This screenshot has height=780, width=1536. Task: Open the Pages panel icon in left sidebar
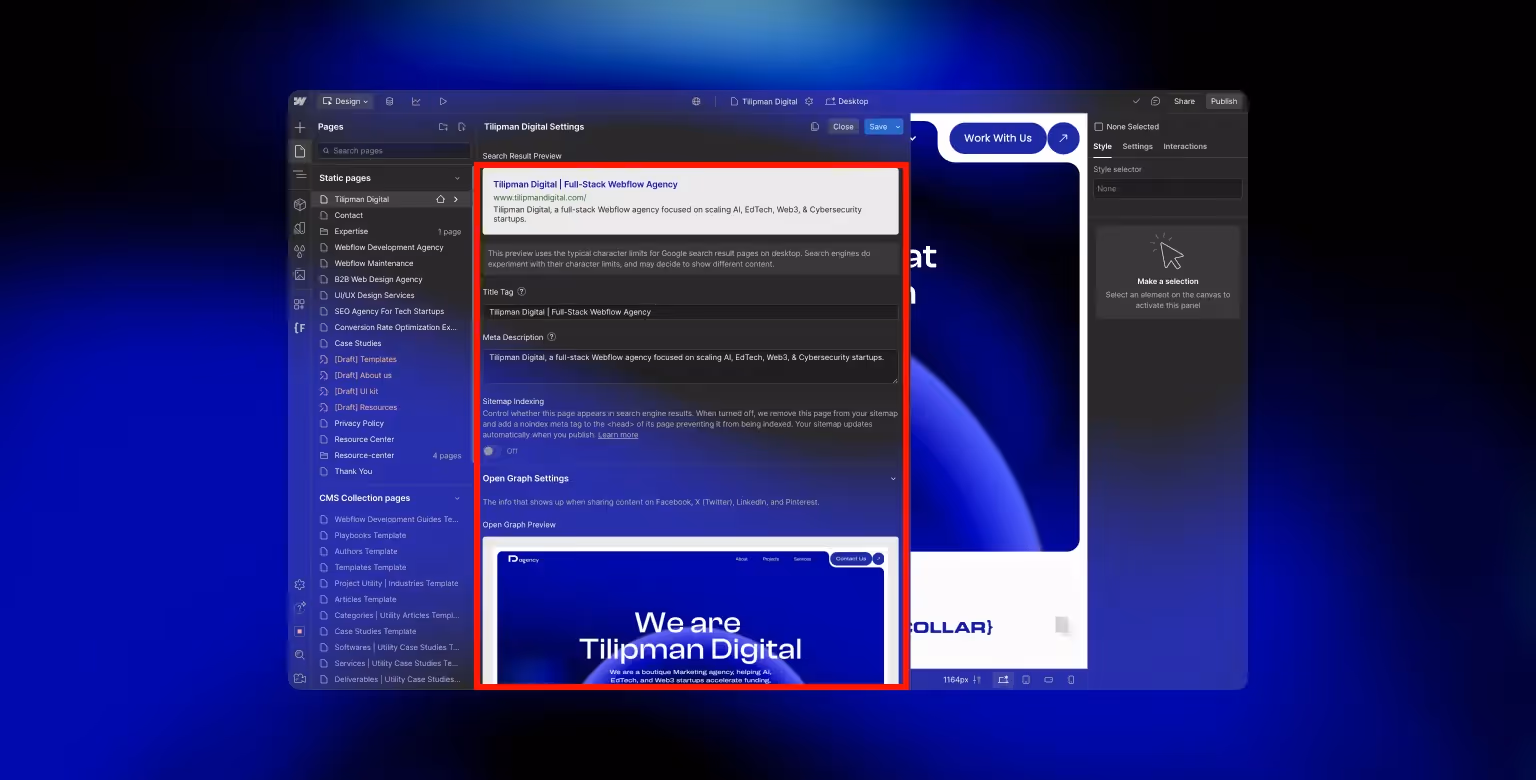click(299, 151)
